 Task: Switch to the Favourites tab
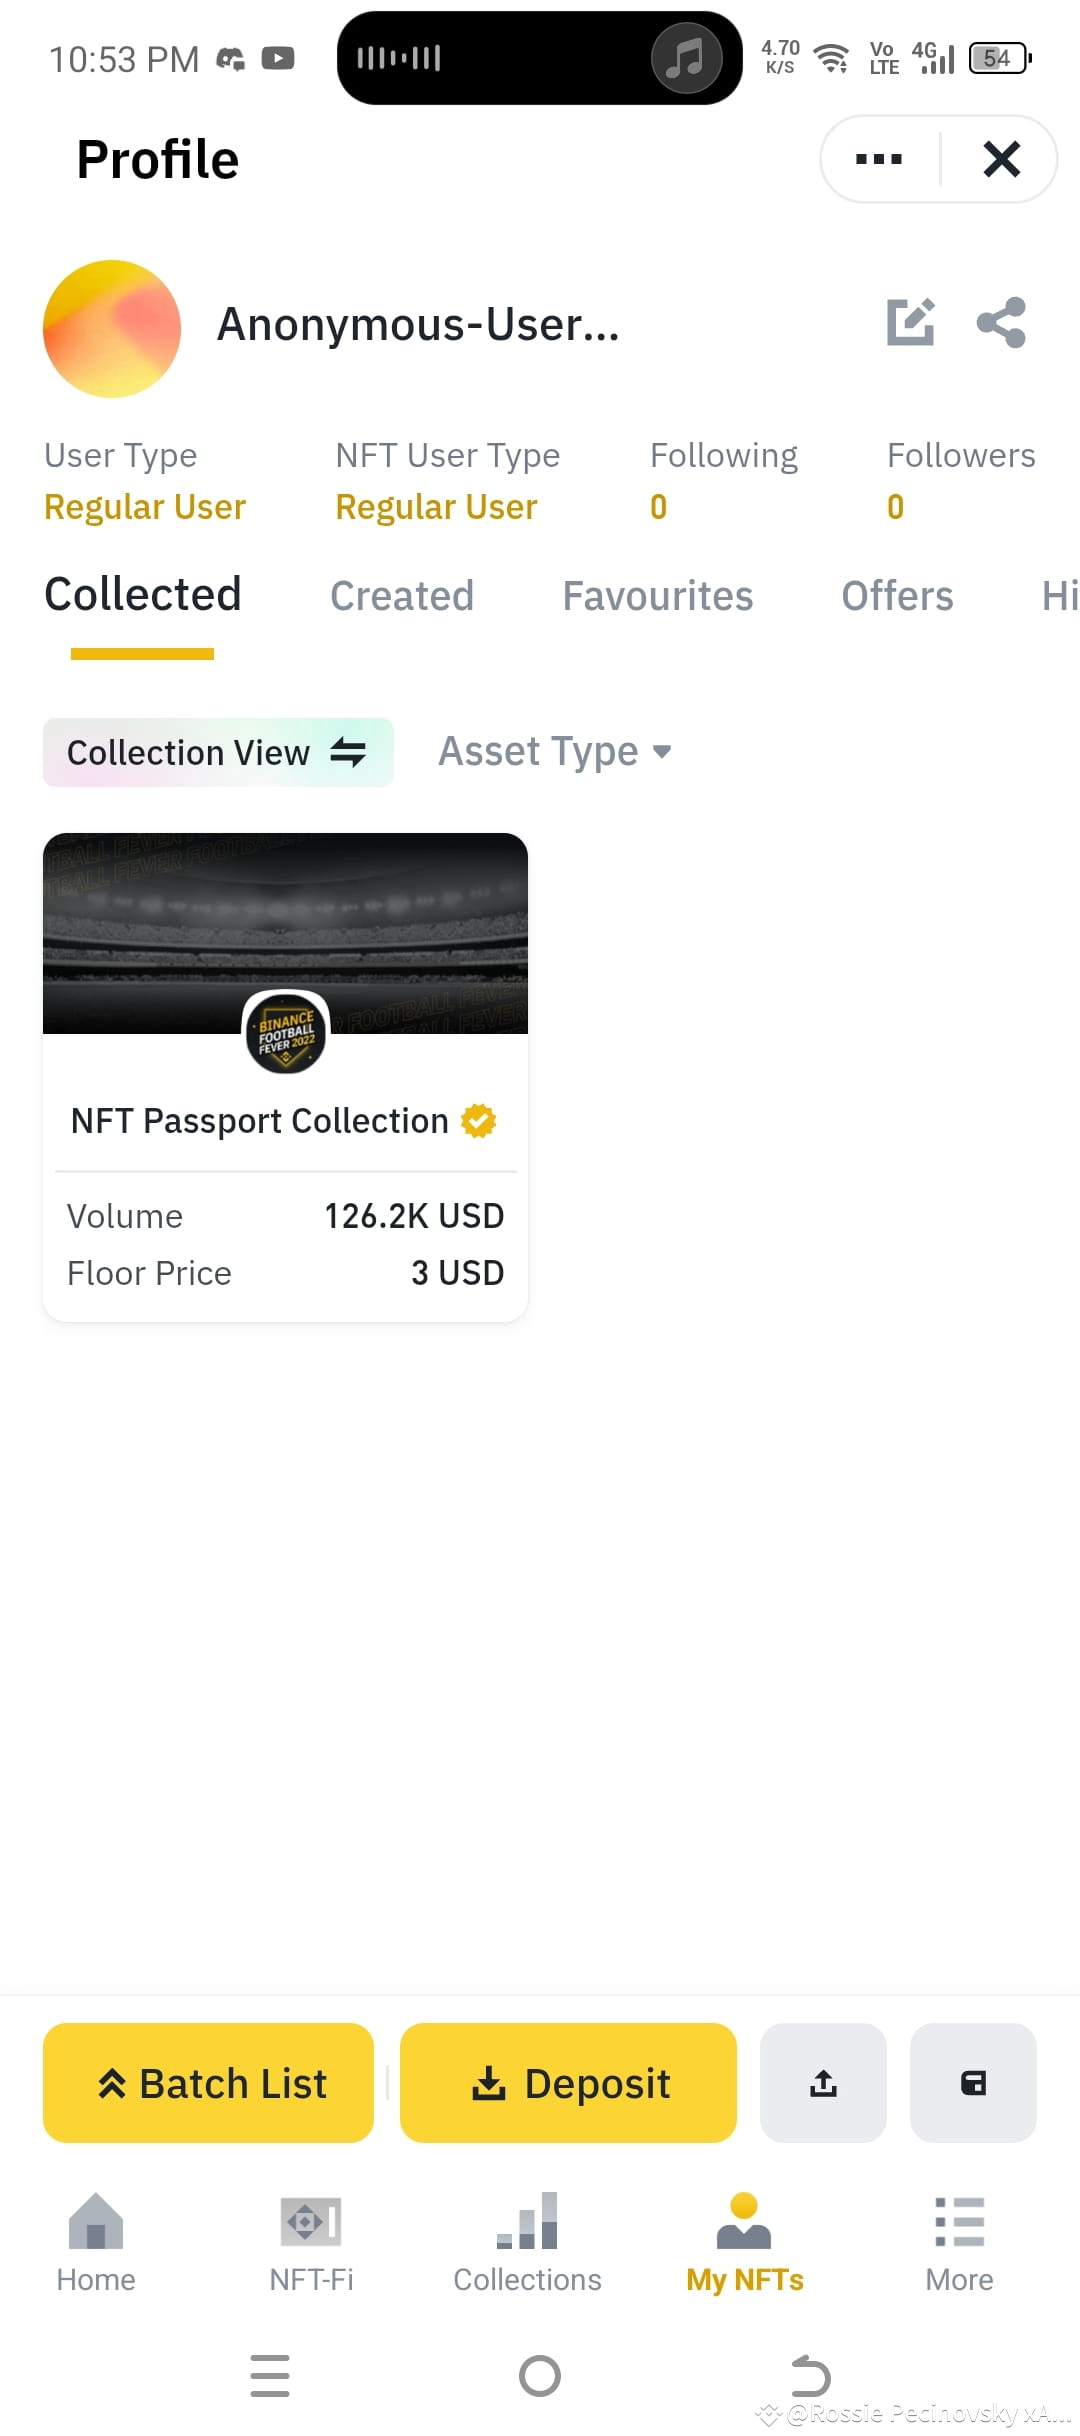pyautogui.click(x=658, y=596)
